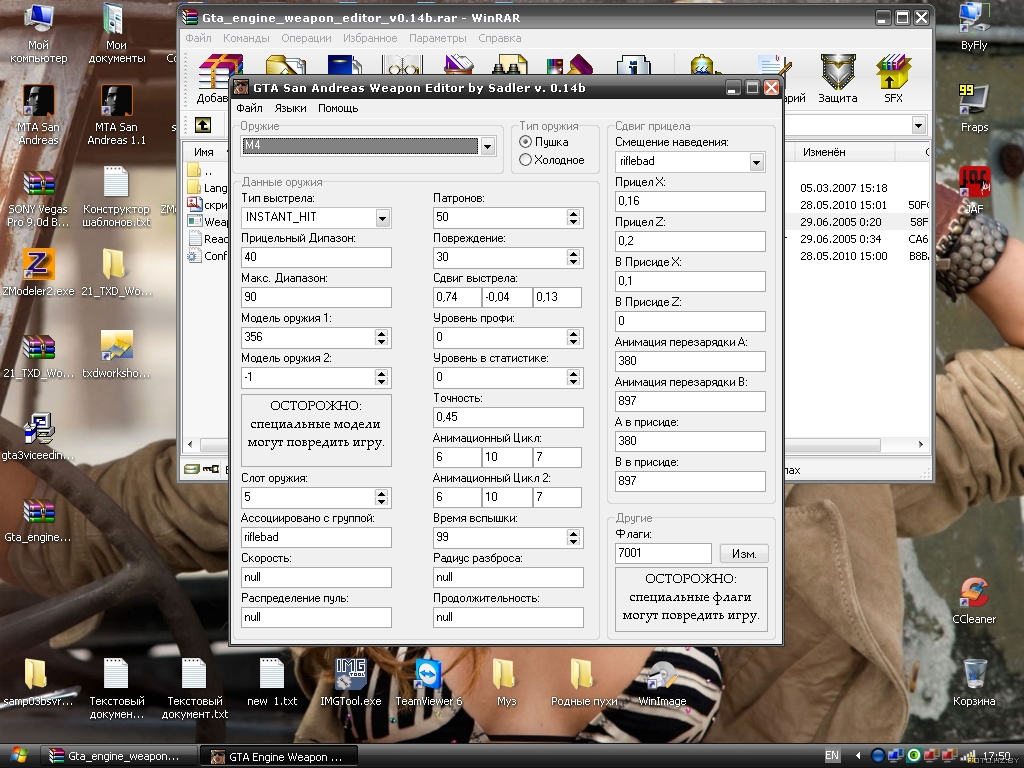Select the ZModeler2.exe desktop icon
Viewport: 1024px width, 768px height.
pyautogui.click(x=38, y=273)
